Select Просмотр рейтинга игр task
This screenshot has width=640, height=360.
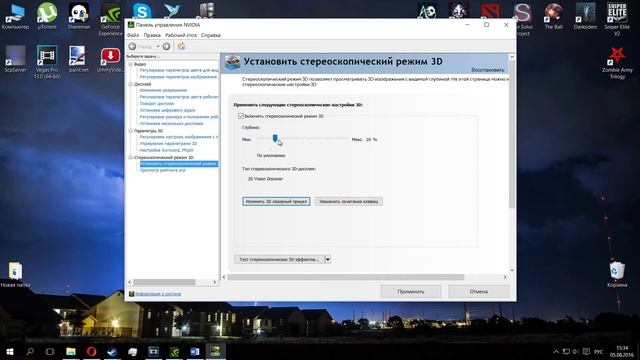(x=162, y=170)
